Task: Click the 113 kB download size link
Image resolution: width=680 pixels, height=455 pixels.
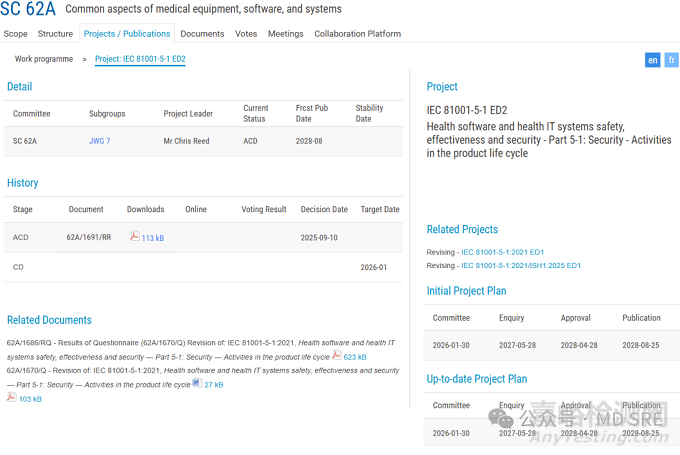Action: pos(153,238)
